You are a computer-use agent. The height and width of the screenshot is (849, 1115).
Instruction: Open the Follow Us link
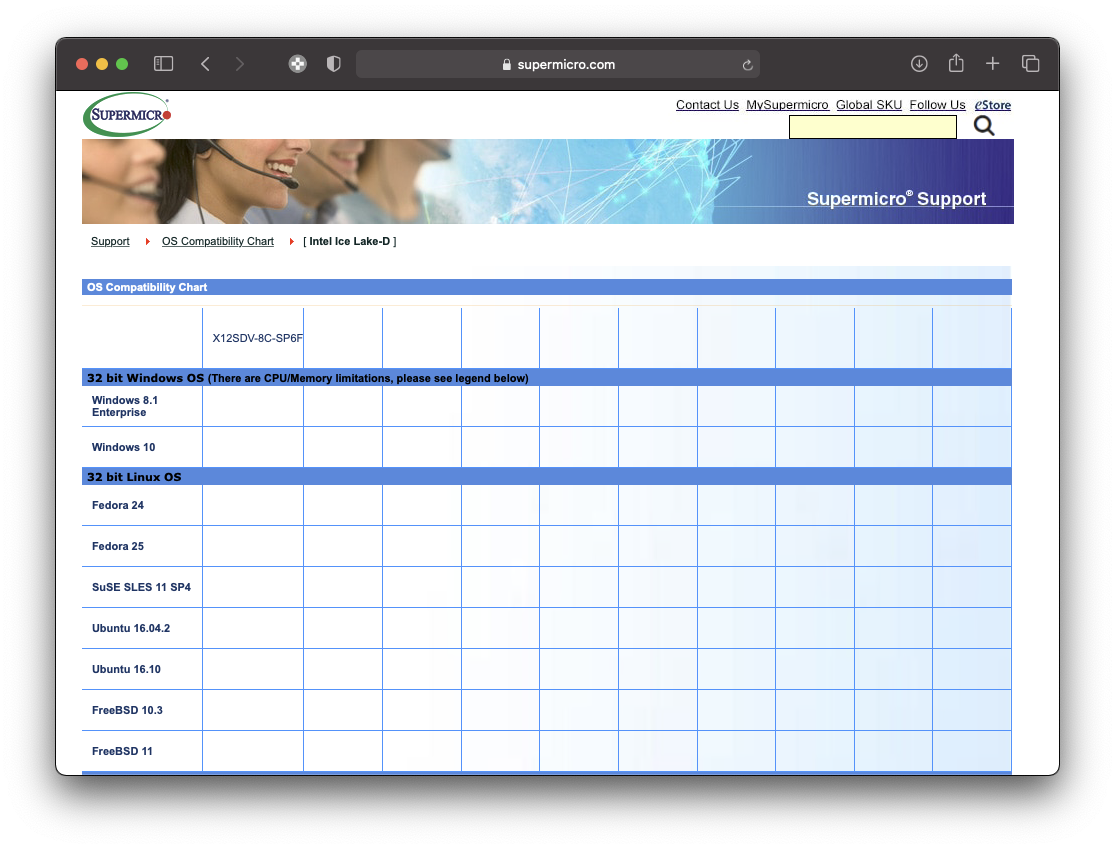(937, 105)
